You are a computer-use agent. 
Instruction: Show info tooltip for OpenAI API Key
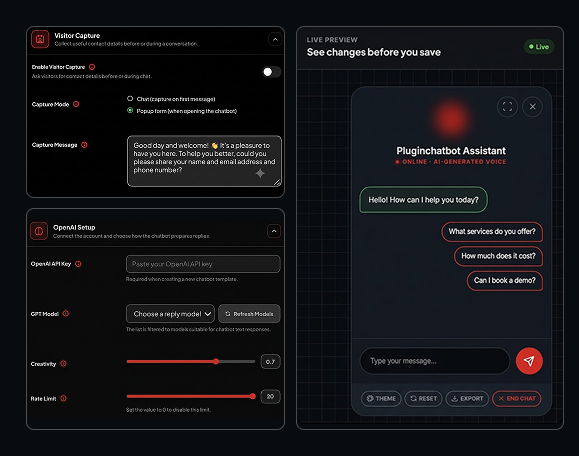(78, 264)
